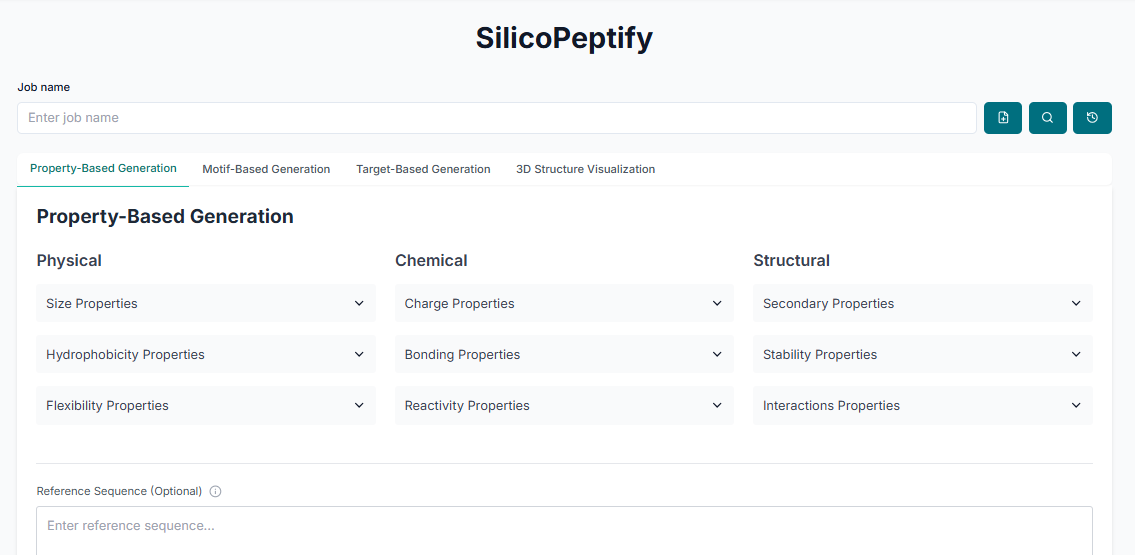The image size is (1135, 555).
Task: Click the search jobs magnifier icon
Action: pos(1047,118)
